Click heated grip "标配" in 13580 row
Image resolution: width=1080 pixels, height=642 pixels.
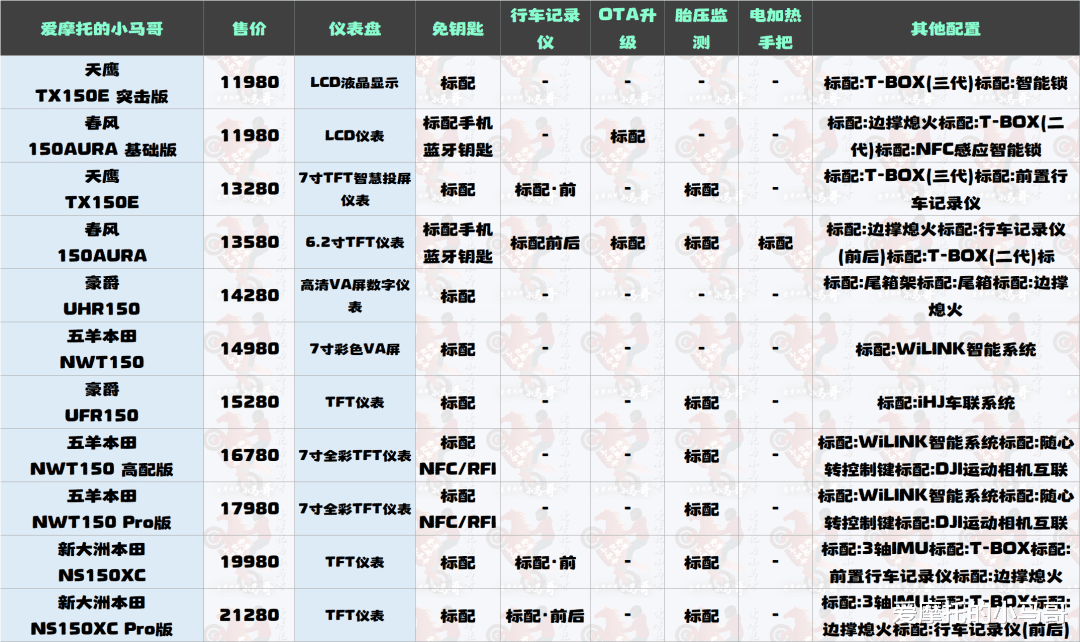tap(776, 242)
